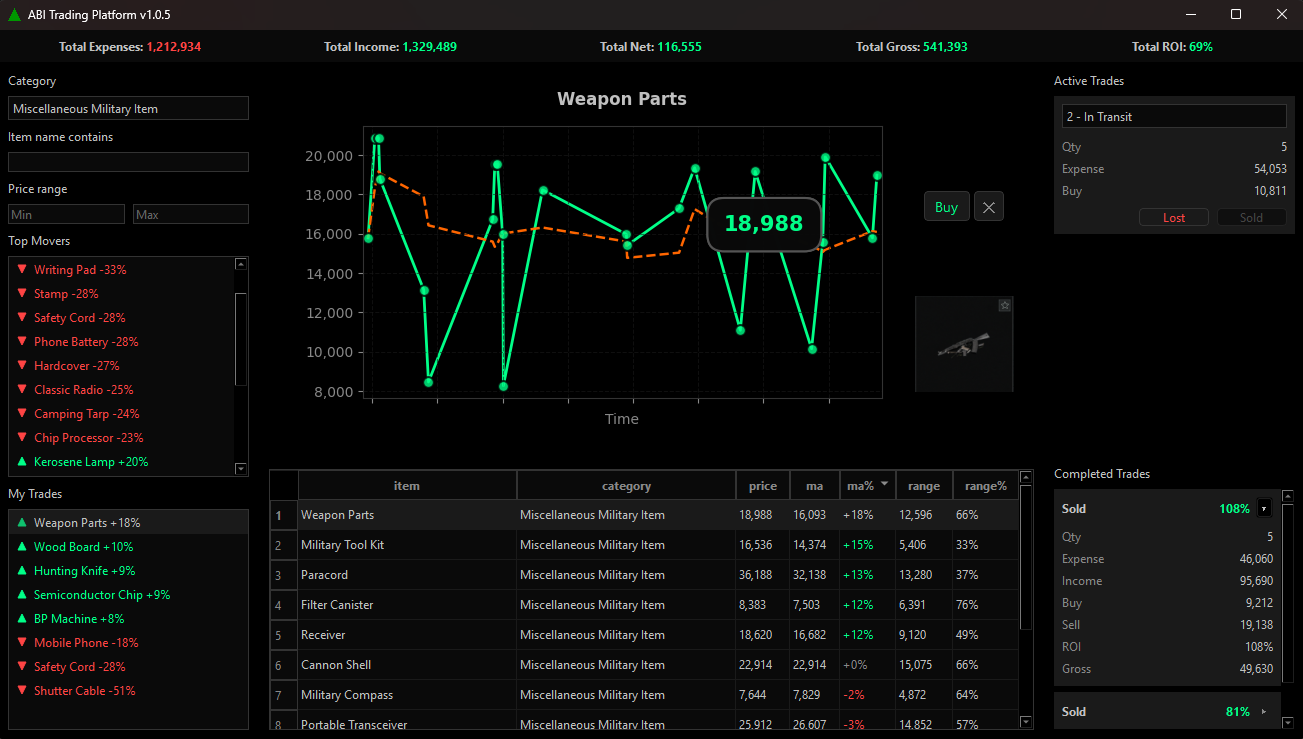Click the Buy button next to the chart
1303x739 pixels.
click(945, 206)
